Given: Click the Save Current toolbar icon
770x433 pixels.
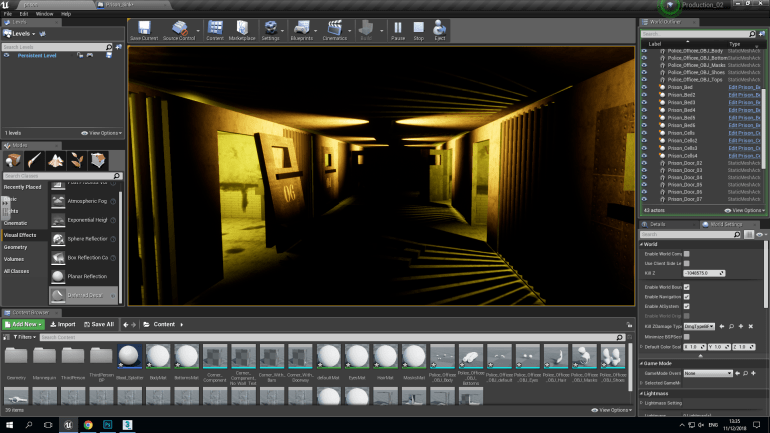Looking at the screenshot, I should click(x=142, y=28).
